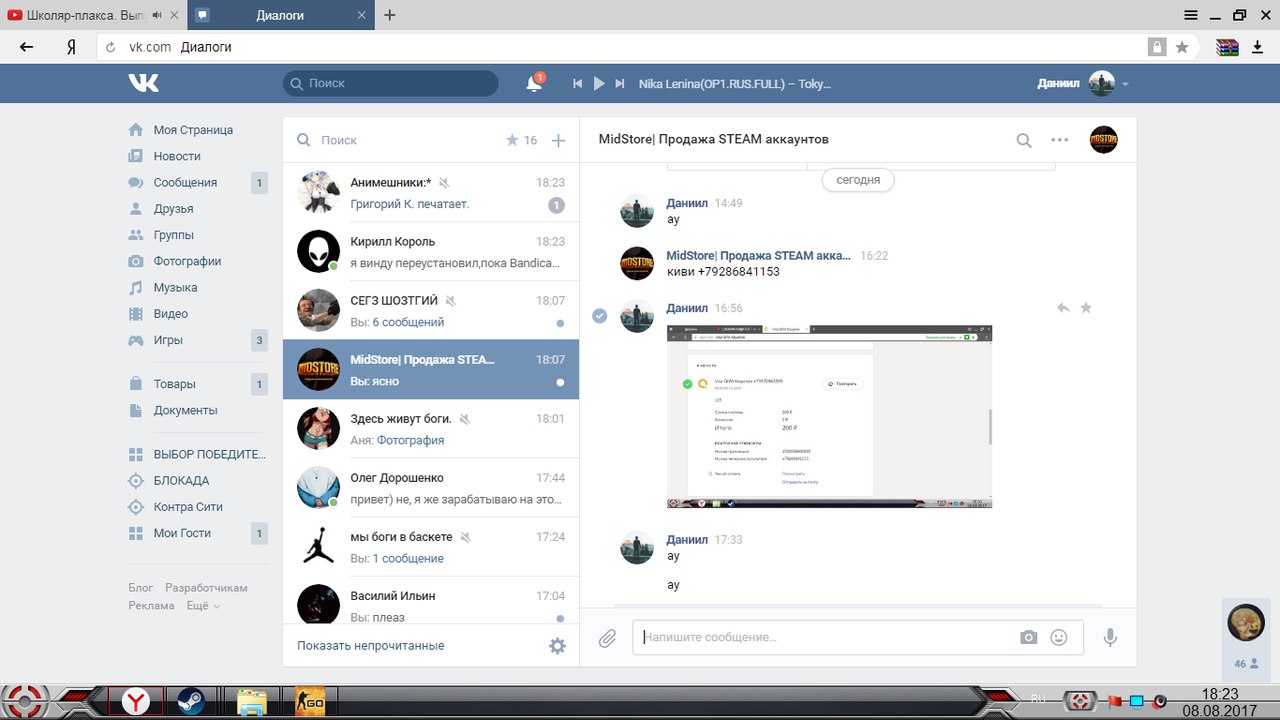
Task: Mark the 16:56 message as important
Action: tap(1086, 308)
